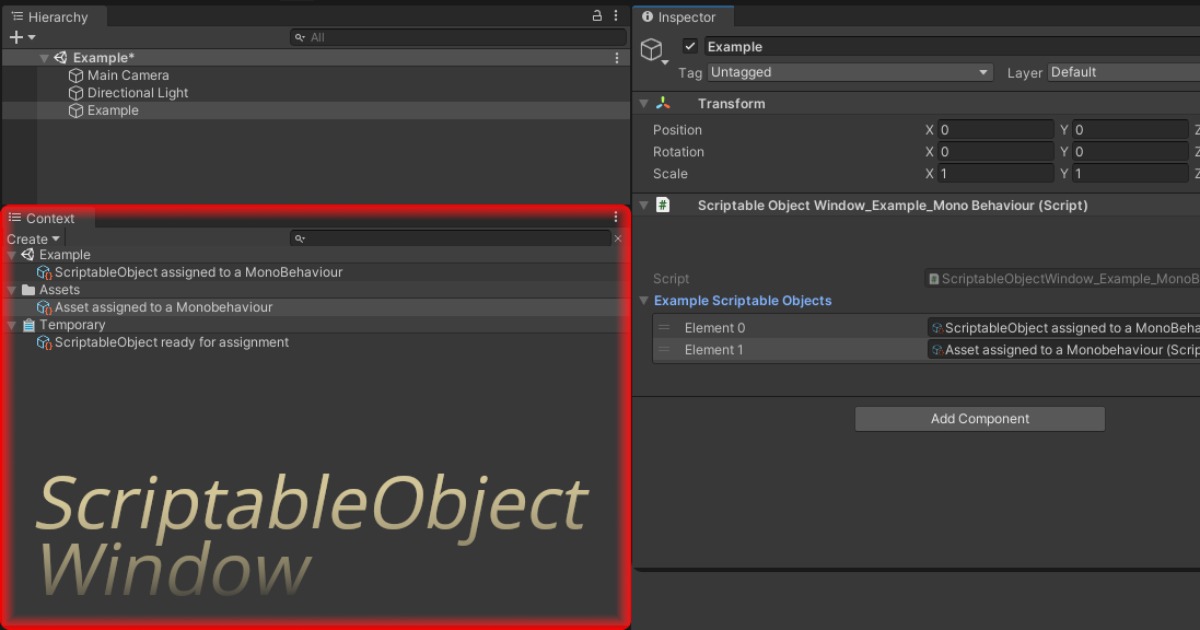
Task: Select Directional Light in the Hierarchy
Action: click(137, 93)
